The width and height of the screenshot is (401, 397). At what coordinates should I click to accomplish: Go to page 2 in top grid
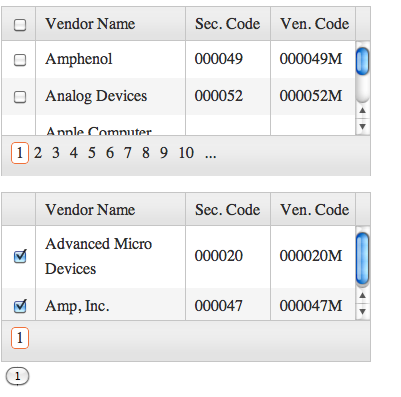point(38,153)
